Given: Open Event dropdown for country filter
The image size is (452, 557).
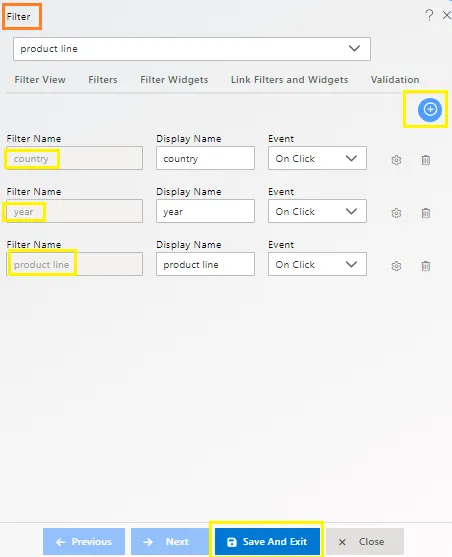Looking at the screenshot, I should [317, 158].
